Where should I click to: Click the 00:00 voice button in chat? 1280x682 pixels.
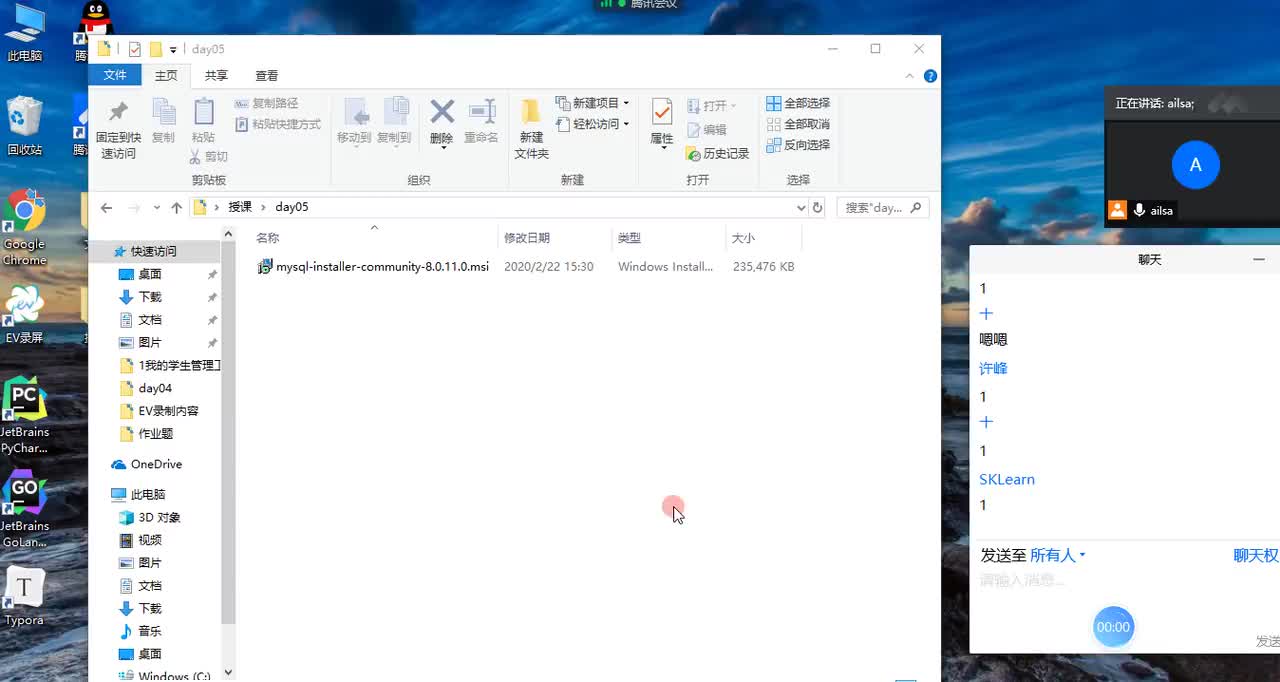pos(1113,627)
